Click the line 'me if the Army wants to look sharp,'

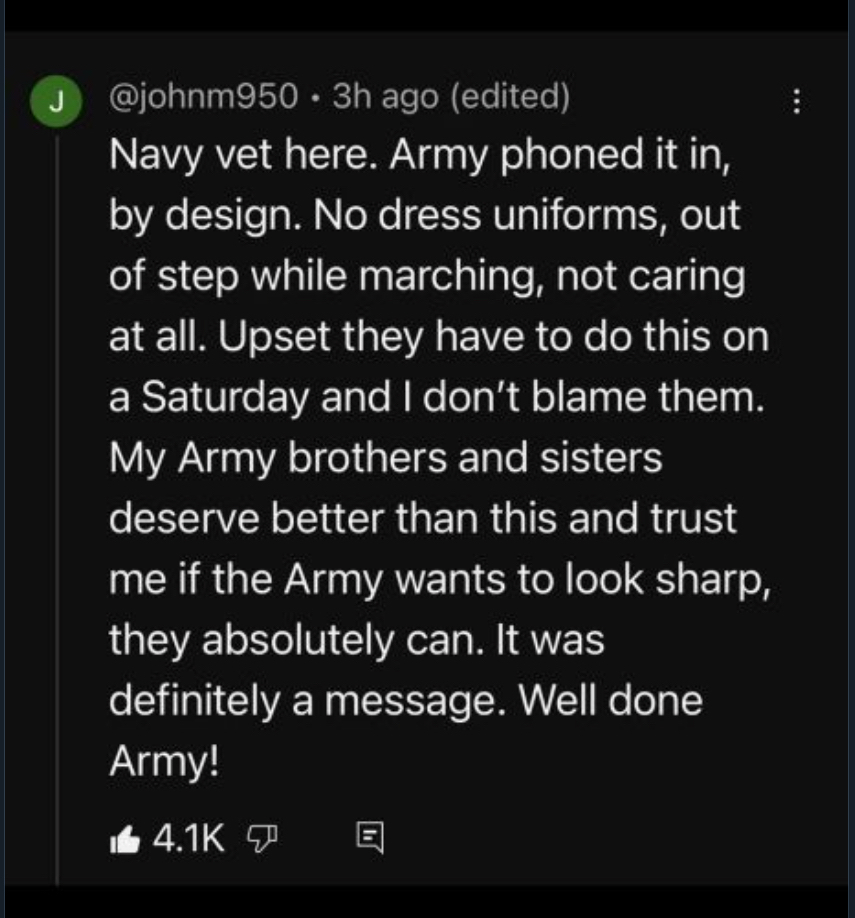click(440, 580)
